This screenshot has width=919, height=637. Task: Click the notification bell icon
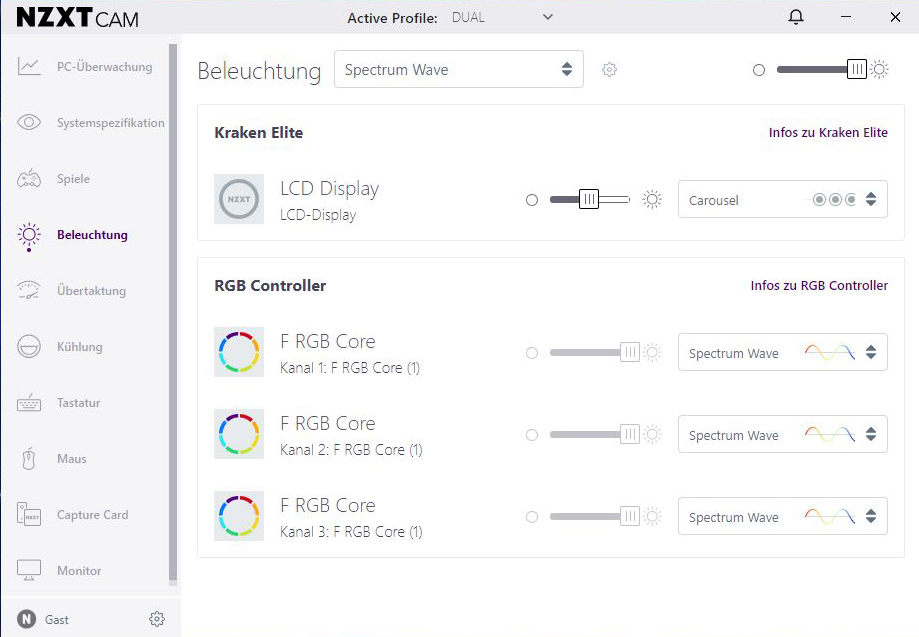(796, 17)
